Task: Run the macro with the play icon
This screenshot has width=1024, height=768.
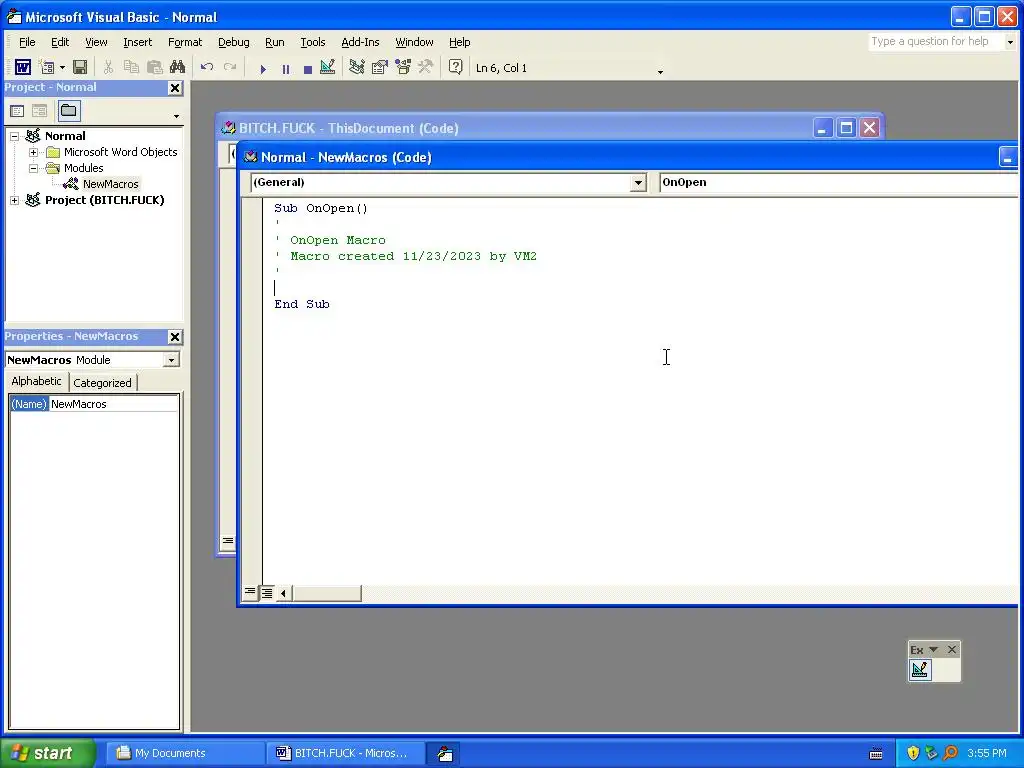Action: 263,69
